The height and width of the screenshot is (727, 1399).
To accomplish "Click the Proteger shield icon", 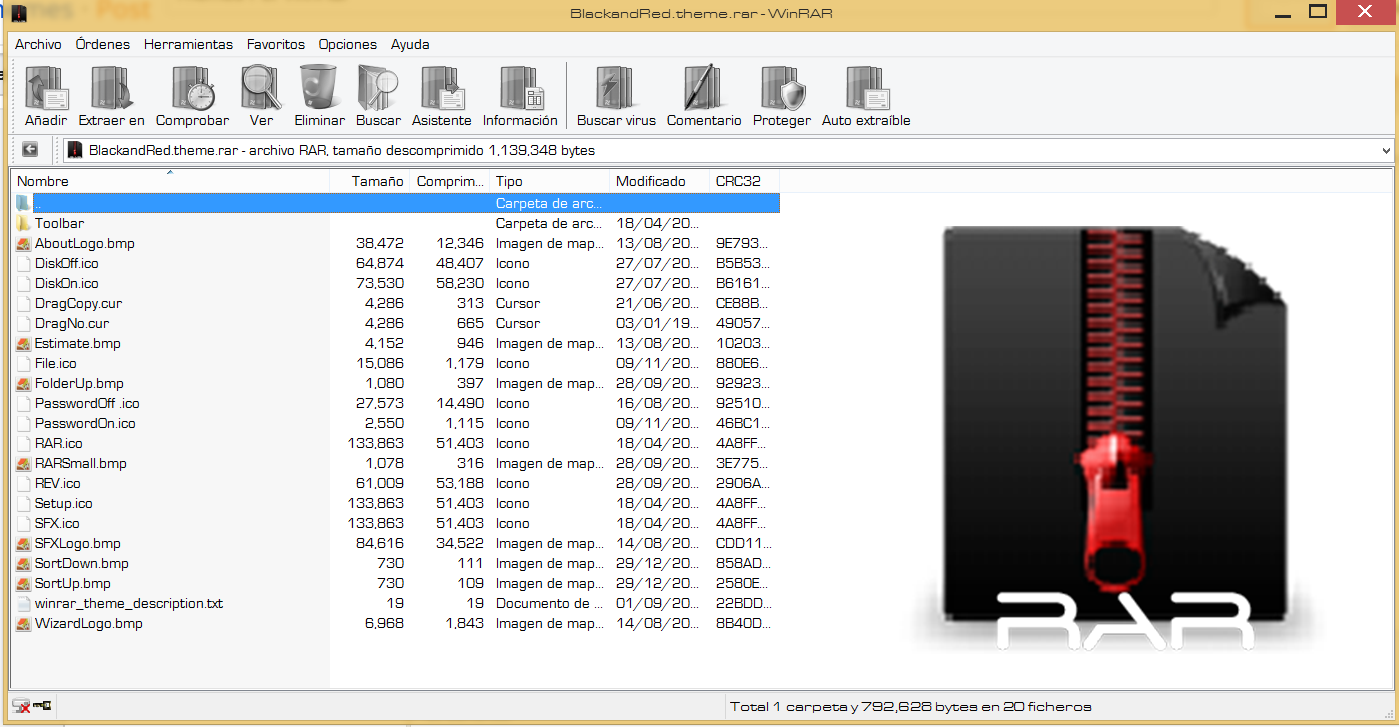I will (782, 88).
